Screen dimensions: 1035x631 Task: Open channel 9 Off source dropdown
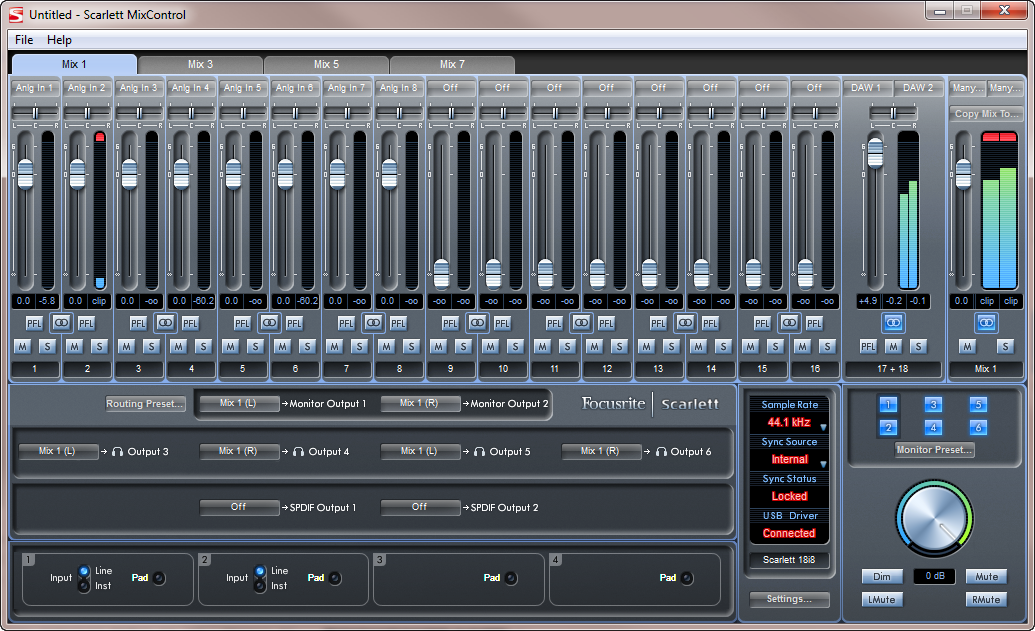[x=450, y=88]
